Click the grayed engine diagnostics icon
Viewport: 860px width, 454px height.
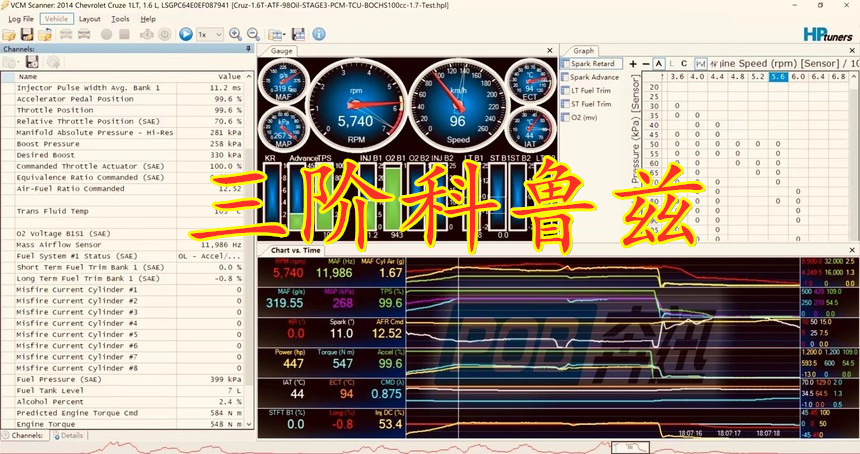(x=146, y=35)
